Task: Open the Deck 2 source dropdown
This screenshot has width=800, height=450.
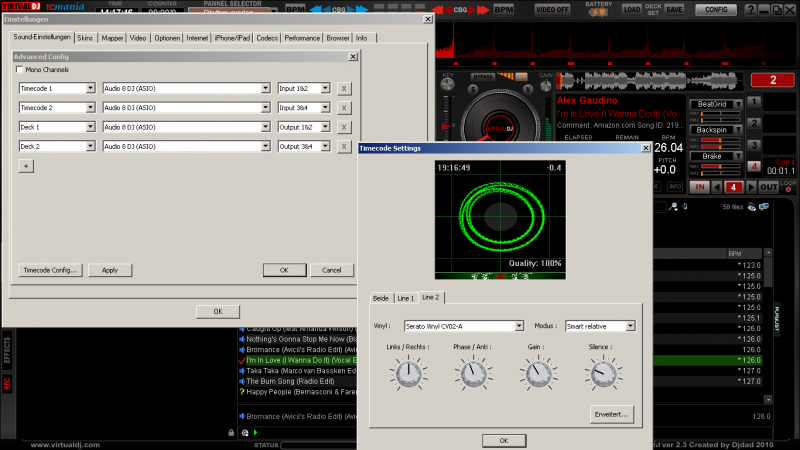Action: coord(90,146)
